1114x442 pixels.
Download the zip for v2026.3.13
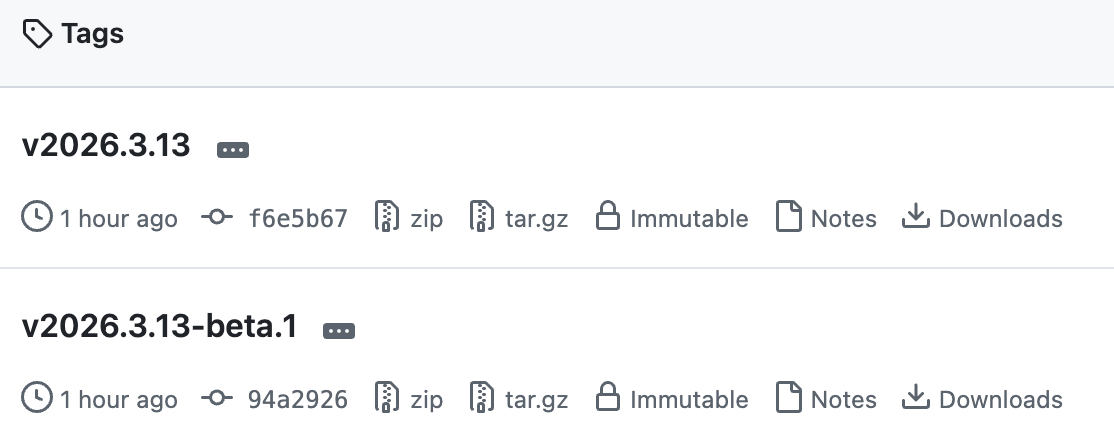tap(425, 218)
